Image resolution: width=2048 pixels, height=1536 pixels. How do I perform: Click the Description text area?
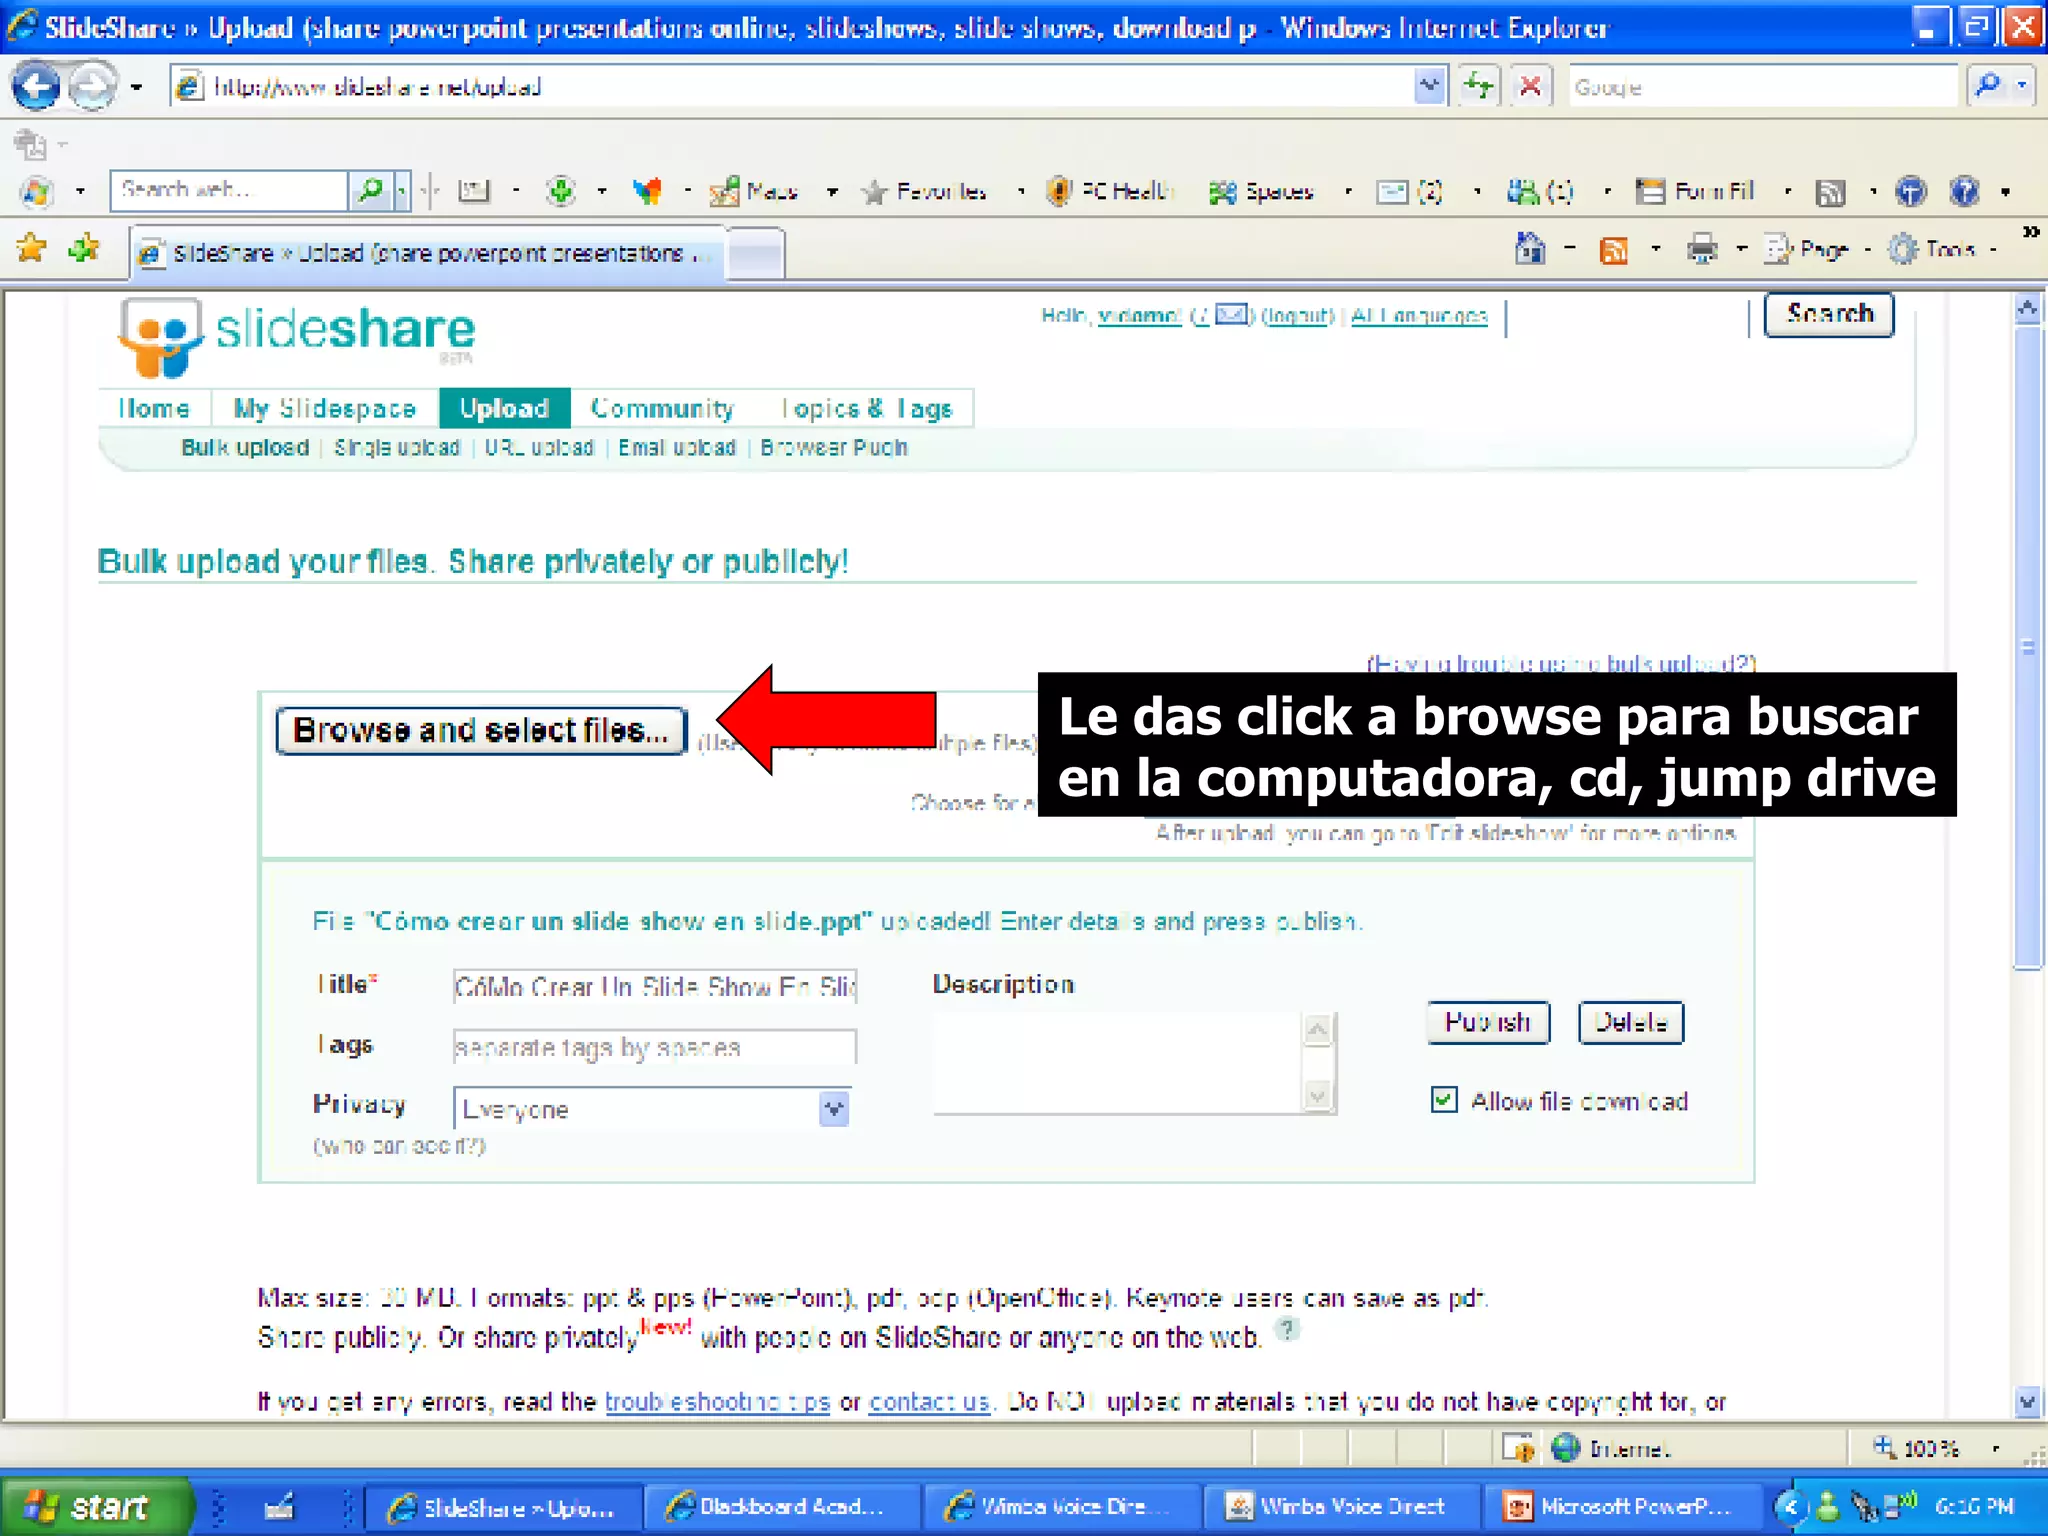coord(1118,1063)
